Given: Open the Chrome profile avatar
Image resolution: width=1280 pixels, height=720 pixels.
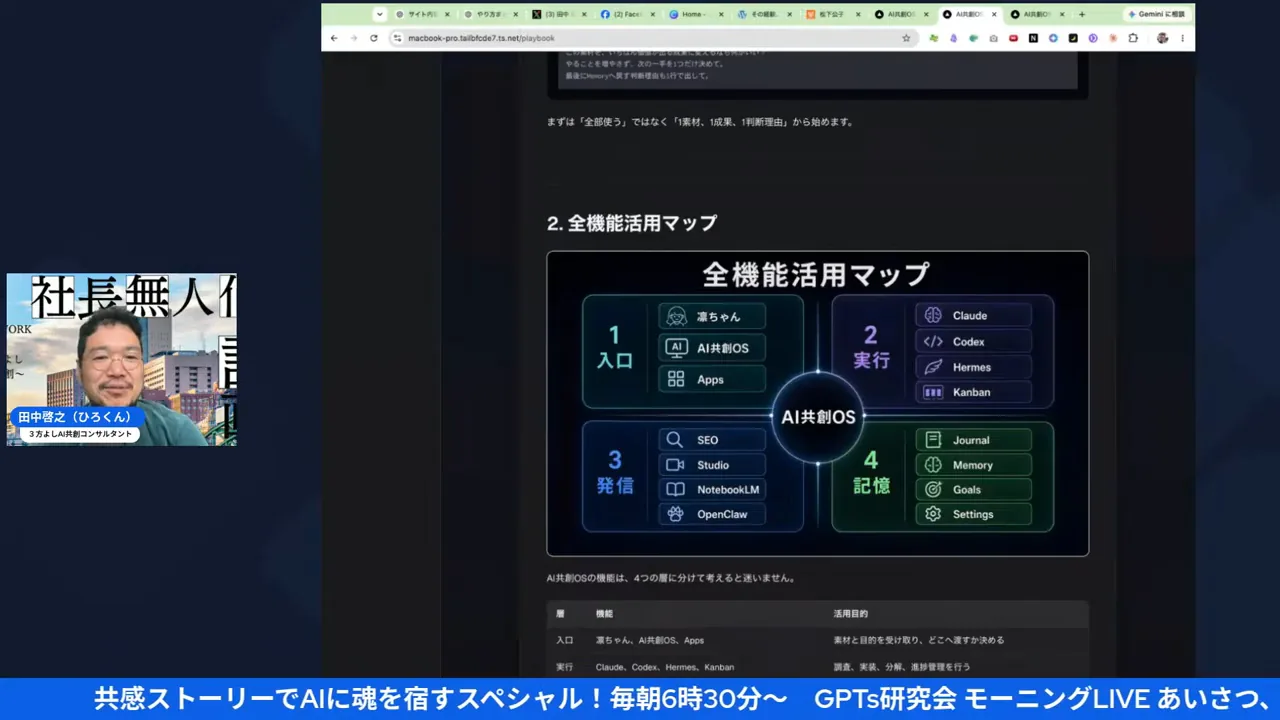Looking at the screenshot, I should (1162, 38).
